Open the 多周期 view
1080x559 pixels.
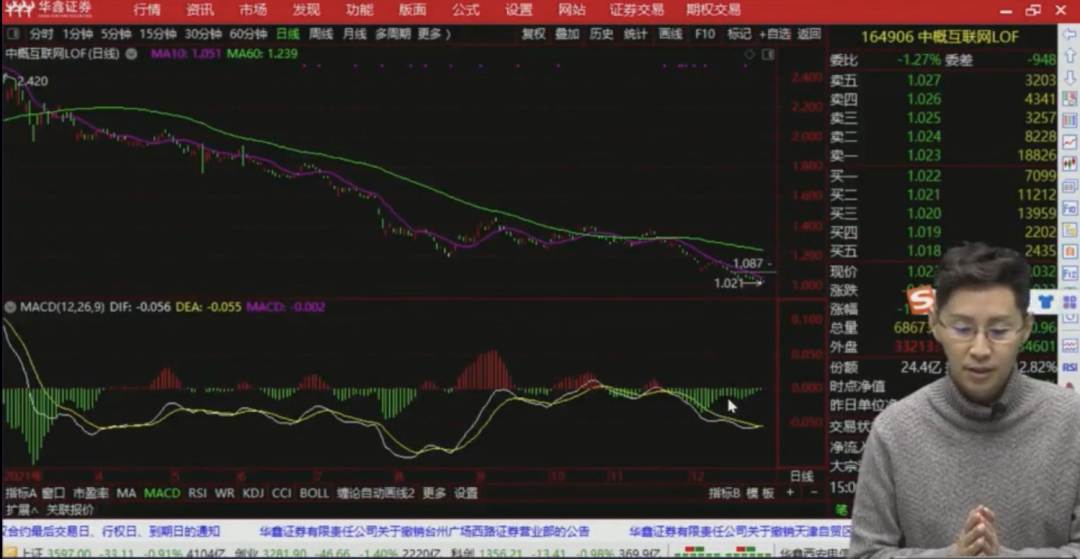pos(393,34)
